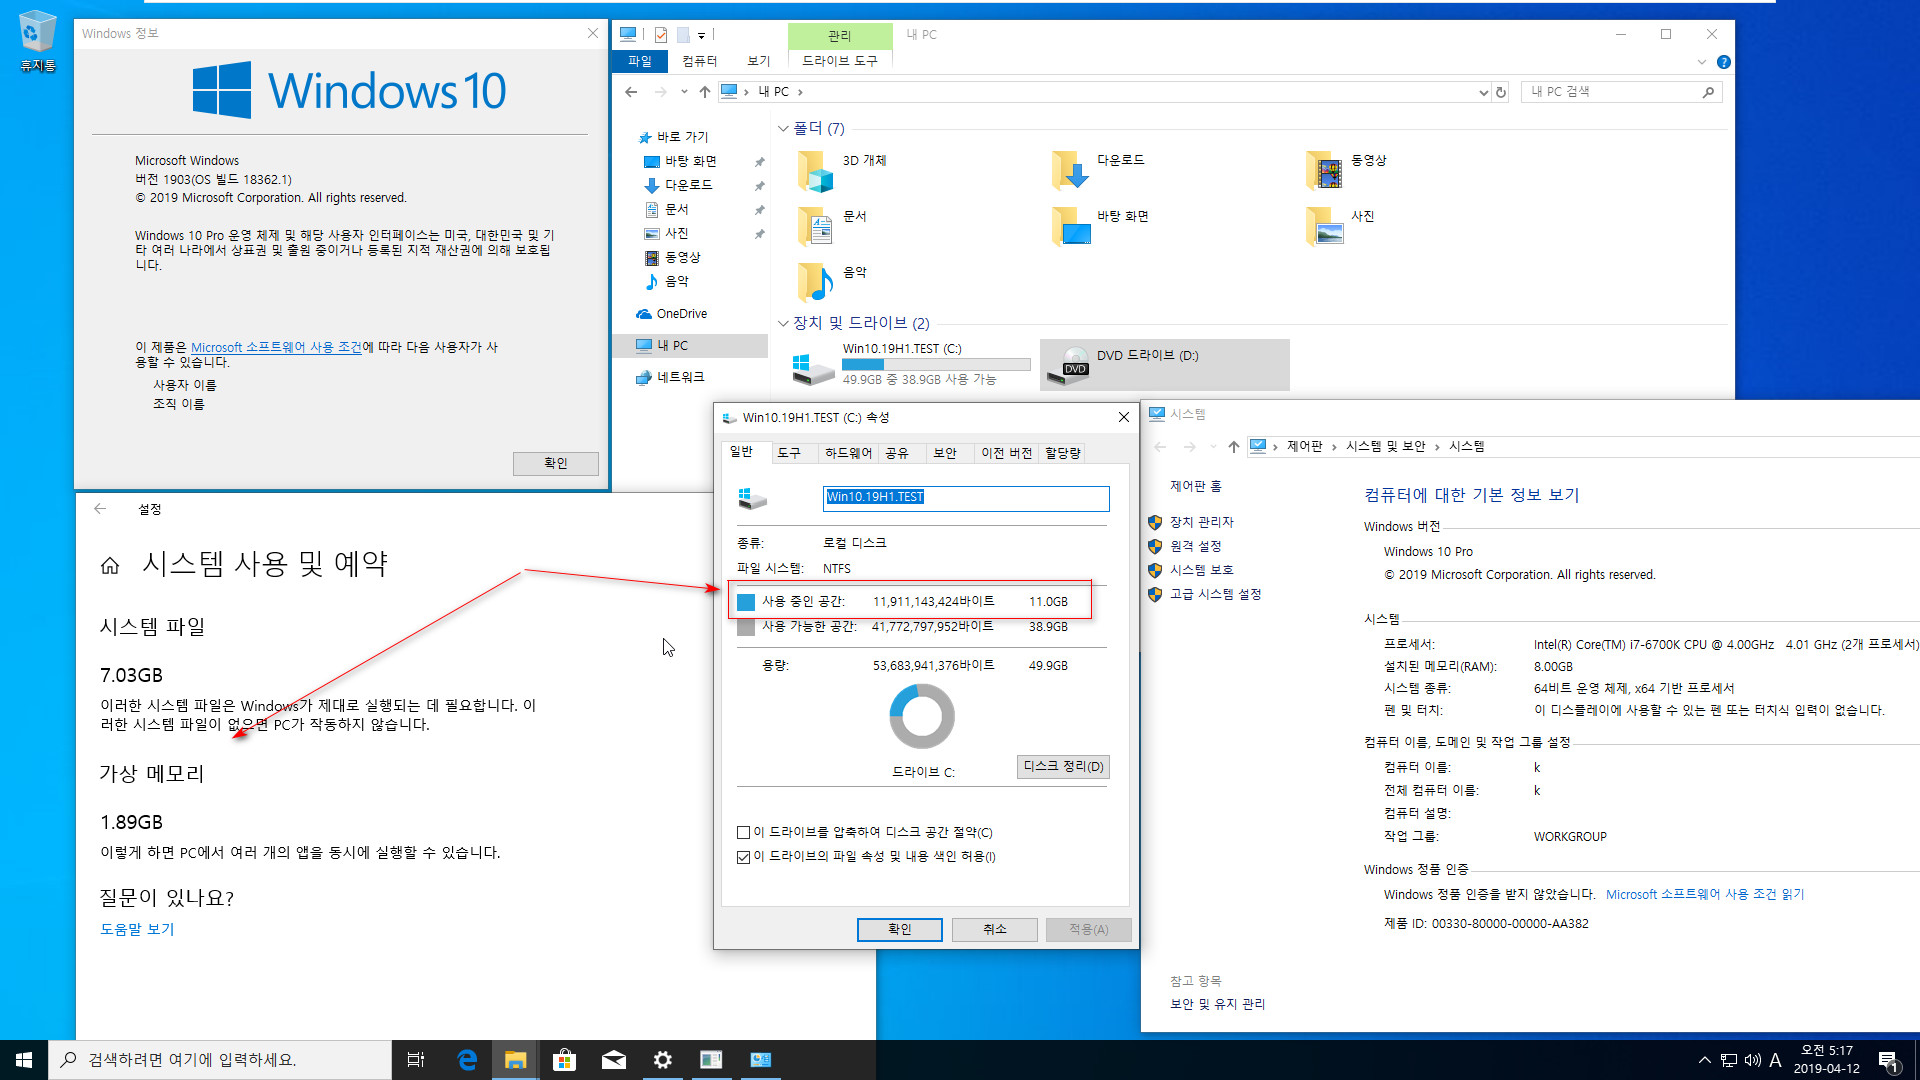Select 바로 가기 in the navigation pane
The height and width of the screenshot is (1080, 1920).
(x=682, y=137)
